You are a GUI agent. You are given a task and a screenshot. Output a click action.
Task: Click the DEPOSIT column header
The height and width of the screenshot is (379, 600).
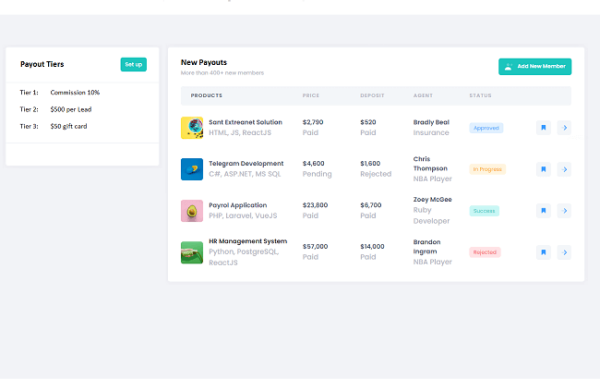[372, 96]
